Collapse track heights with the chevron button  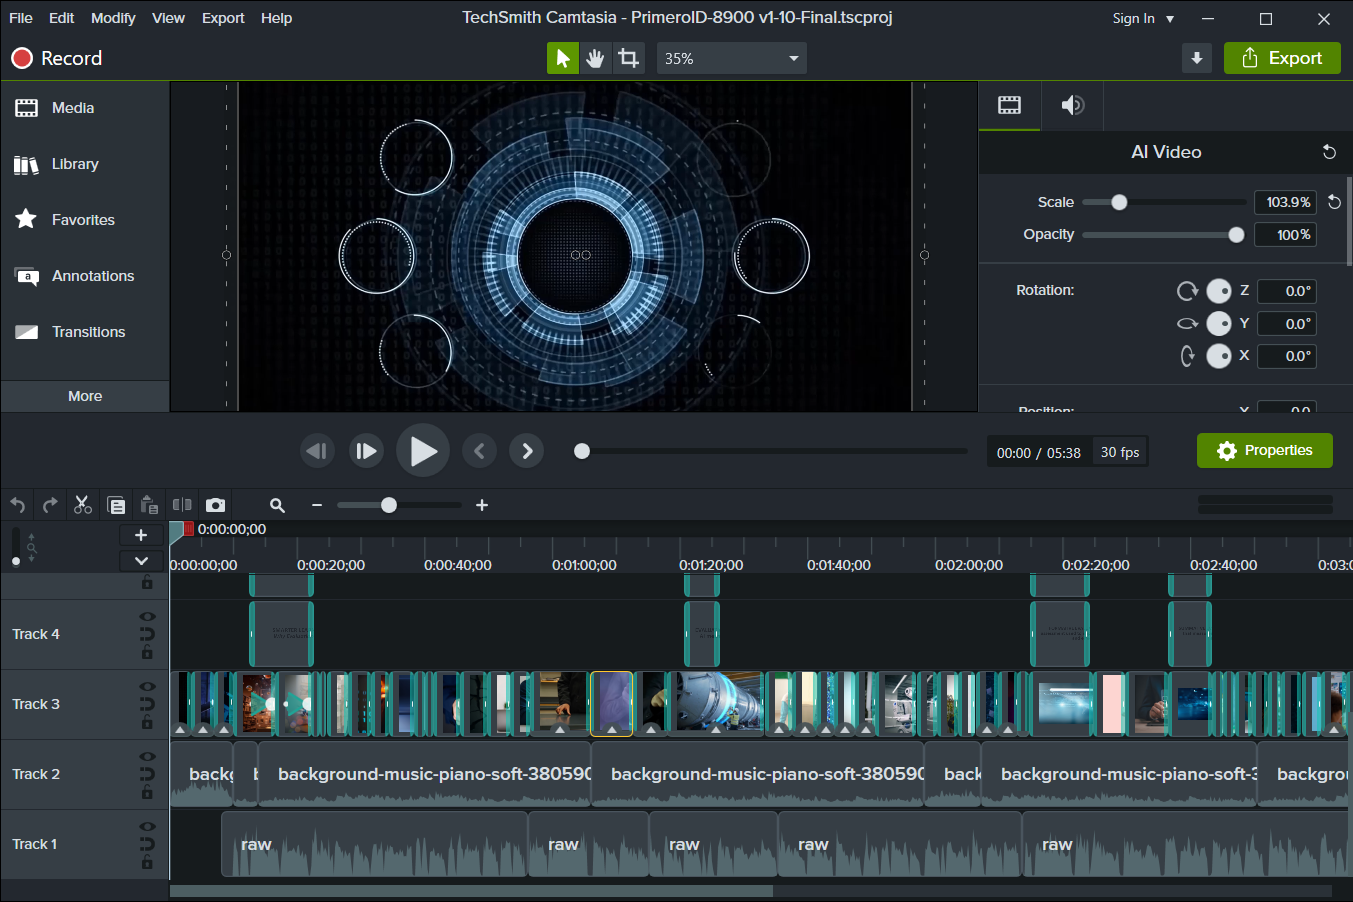tap(141, 560)
